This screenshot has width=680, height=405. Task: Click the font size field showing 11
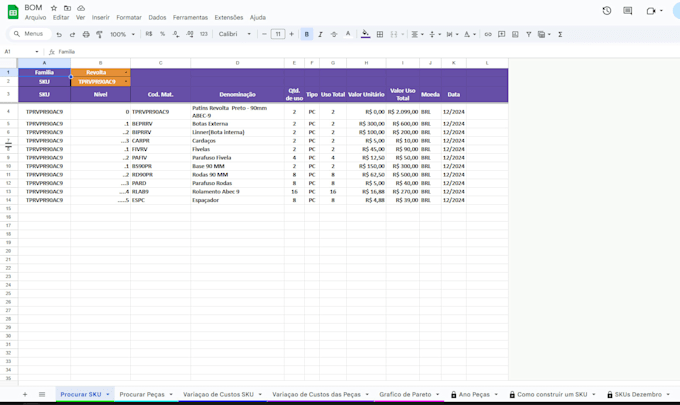pyautogui.click(x=278, y=34)
